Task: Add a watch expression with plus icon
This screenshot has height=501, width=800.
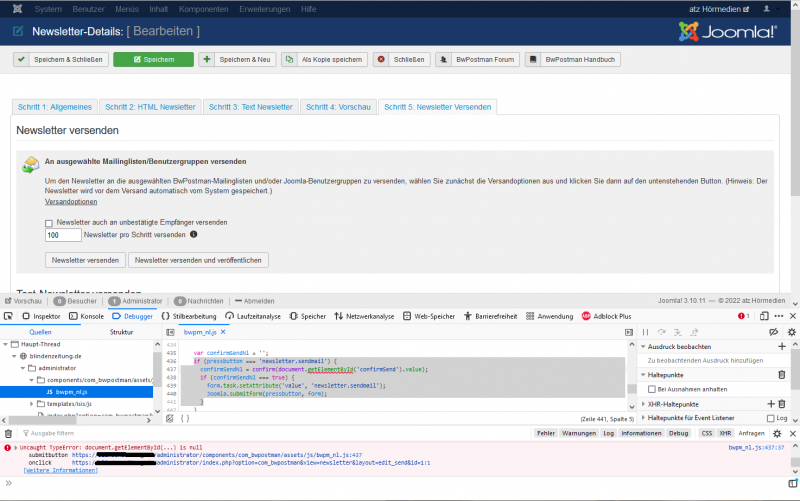Action: [x=782, y=346]
